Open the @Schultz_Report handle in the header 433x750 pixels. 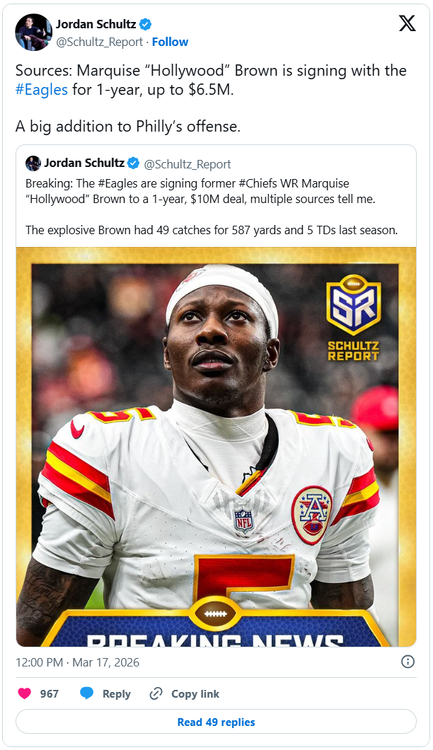pyautogui.click(x=100, y=42)
